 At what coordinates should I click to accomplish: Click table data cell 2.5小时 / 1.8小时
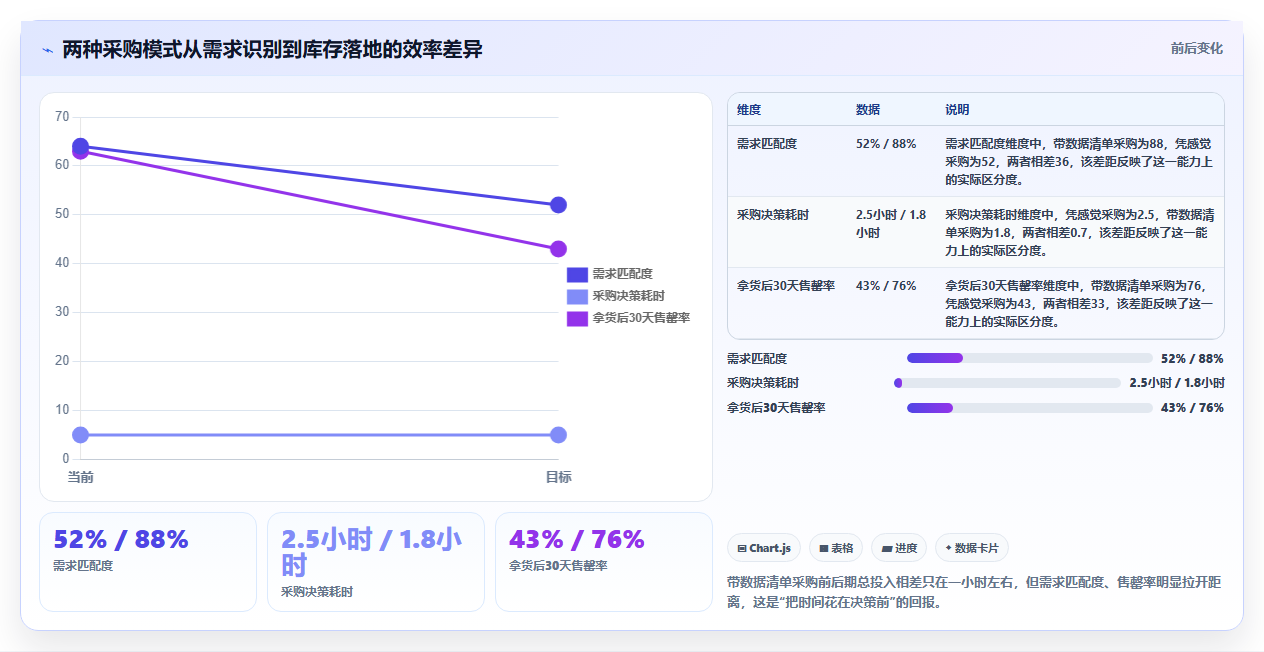891,223
